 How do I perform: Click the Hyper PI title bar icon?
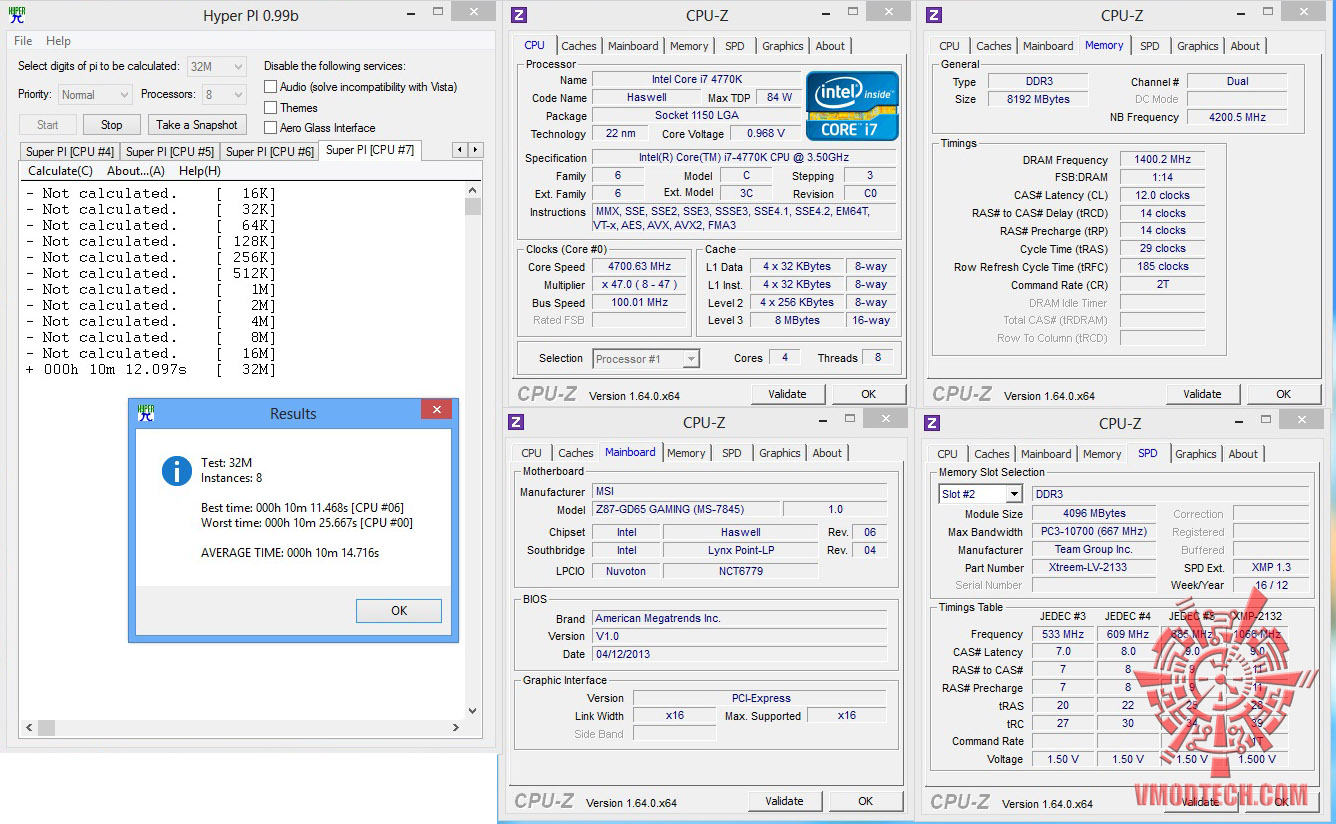[x=18, y=15]
